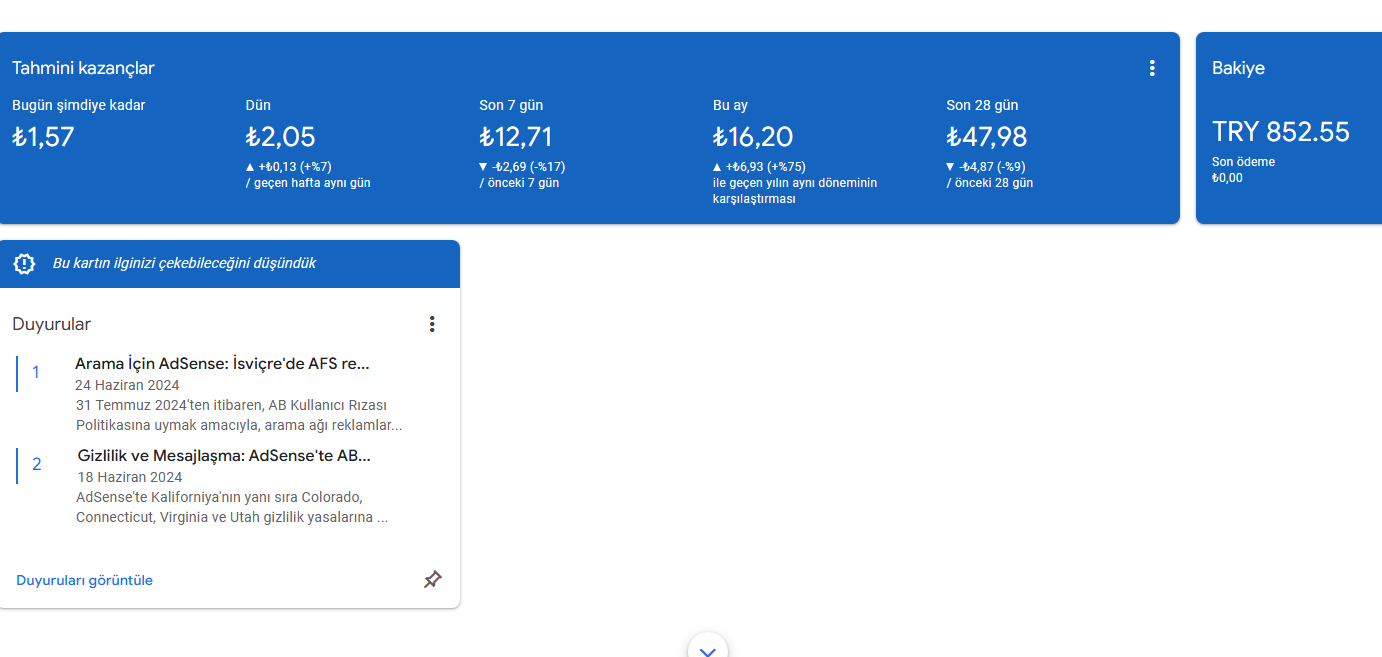Open the Duyurular card three-dot menu

pyautogui.click(x=432, y=324)
